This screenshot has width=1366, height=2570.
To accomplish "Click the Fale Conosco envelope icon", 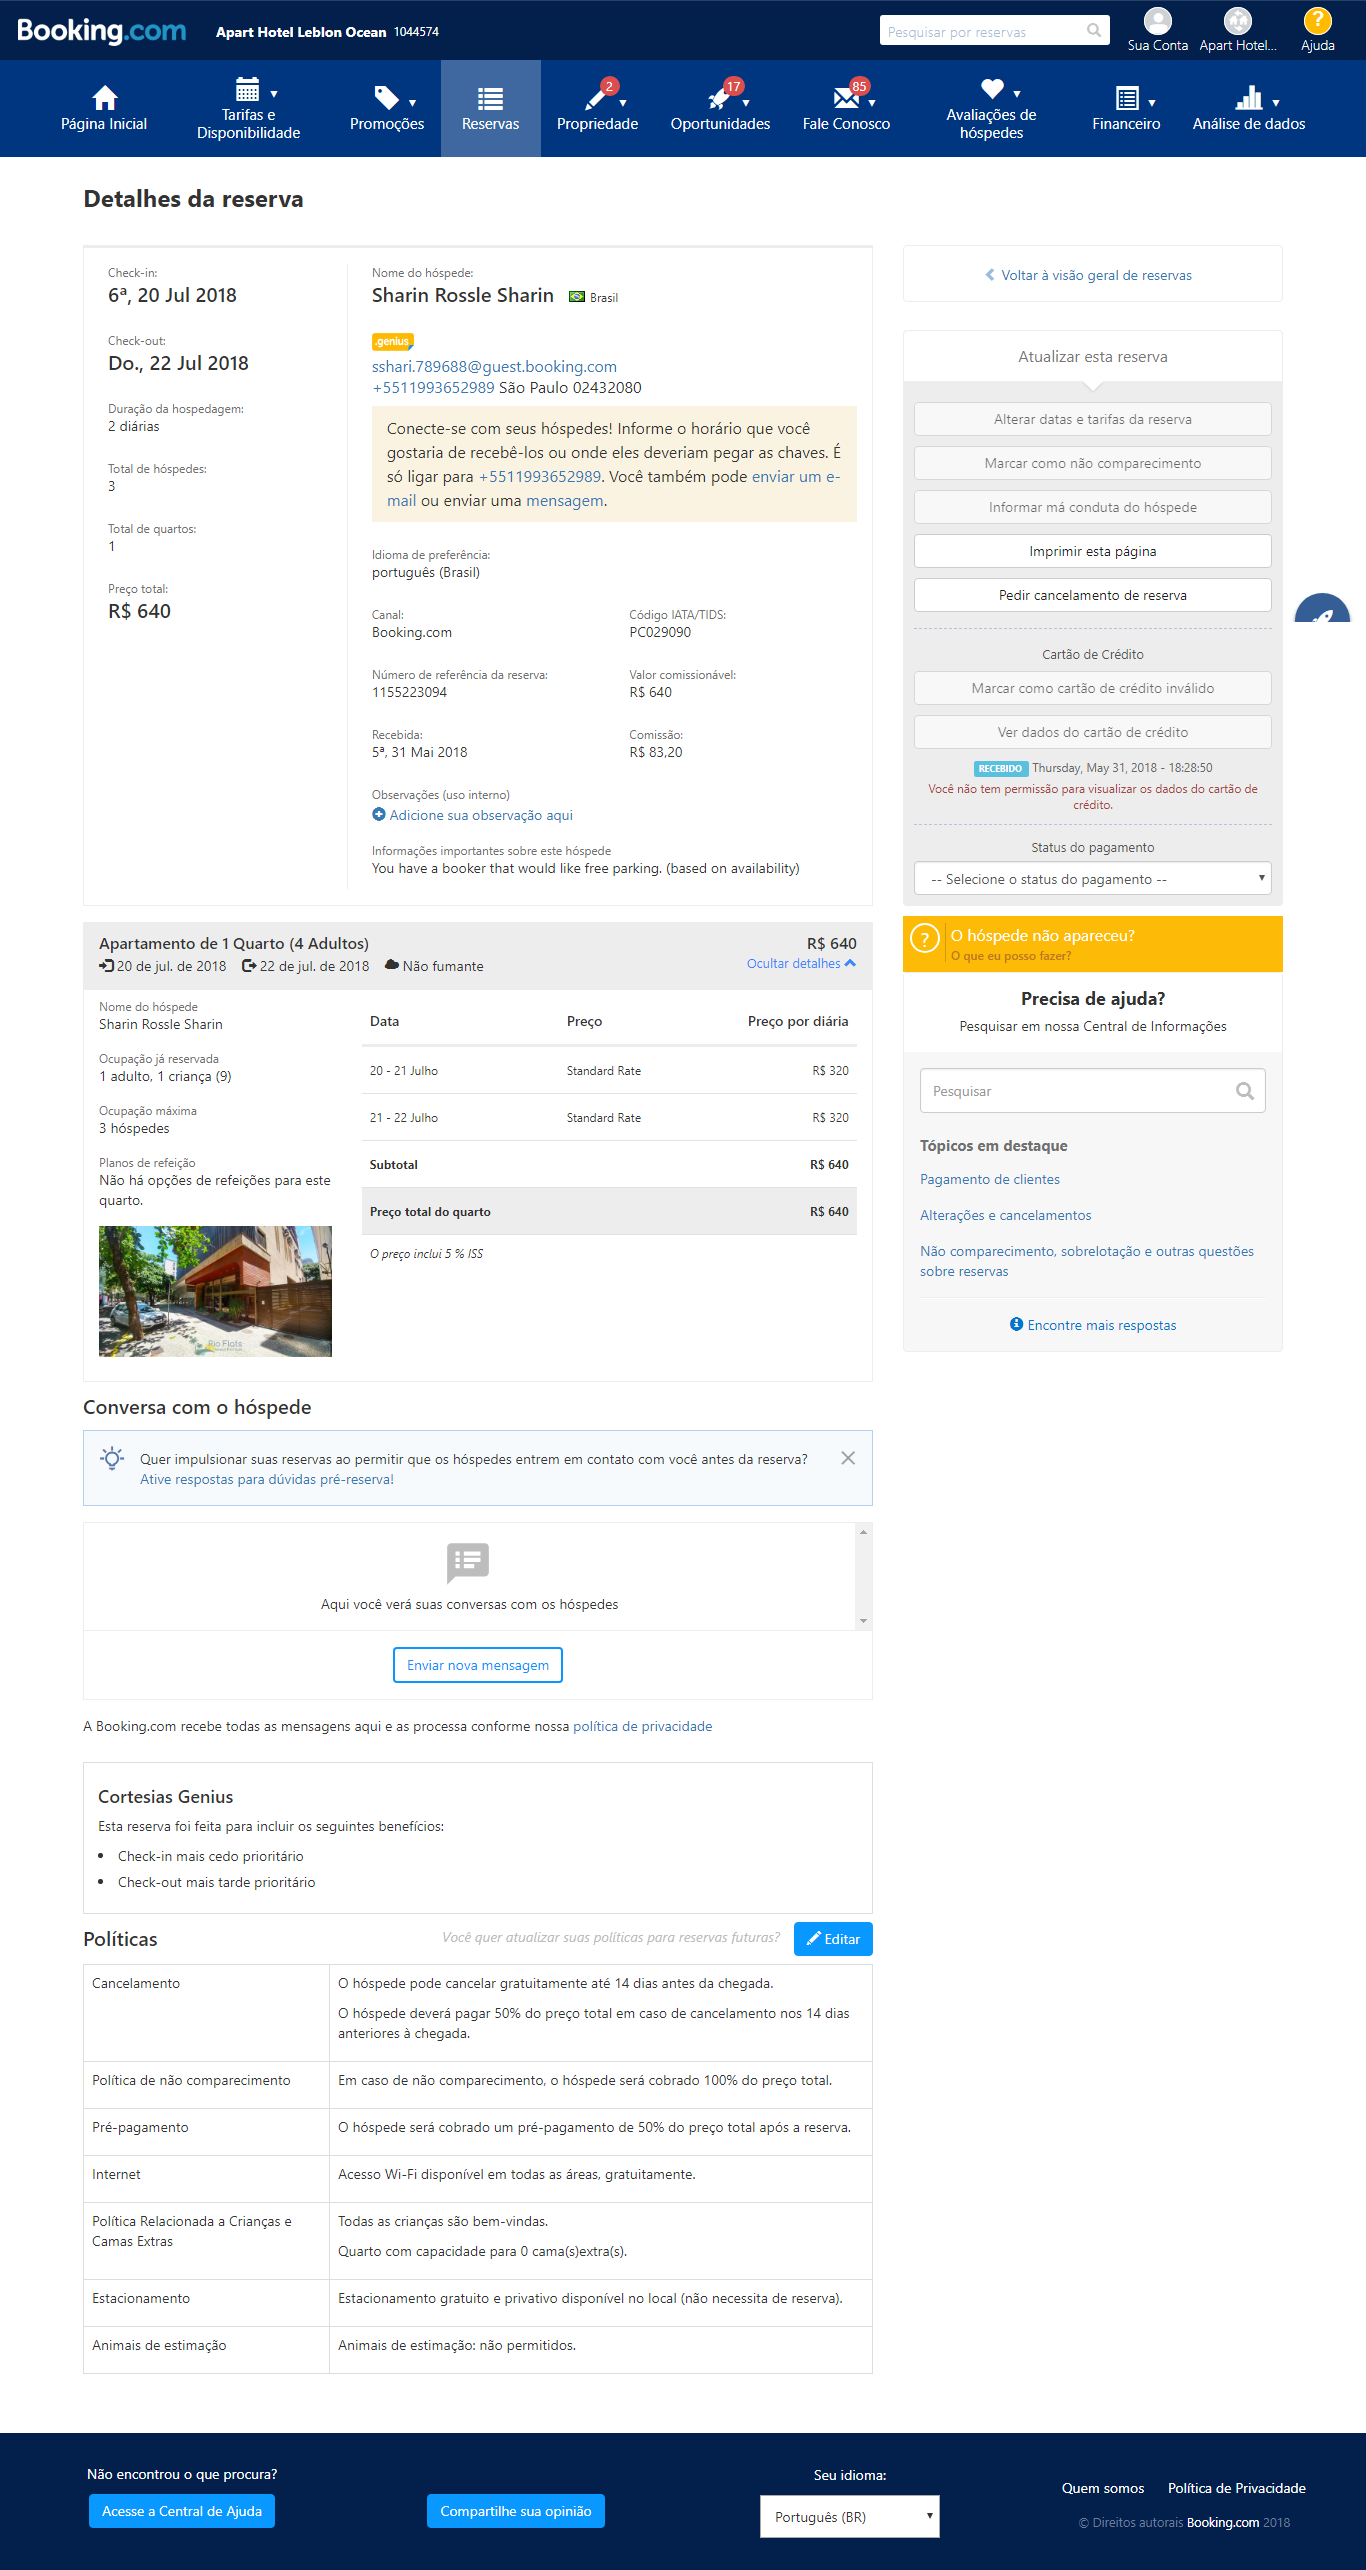I will click(x=846, y=97).
